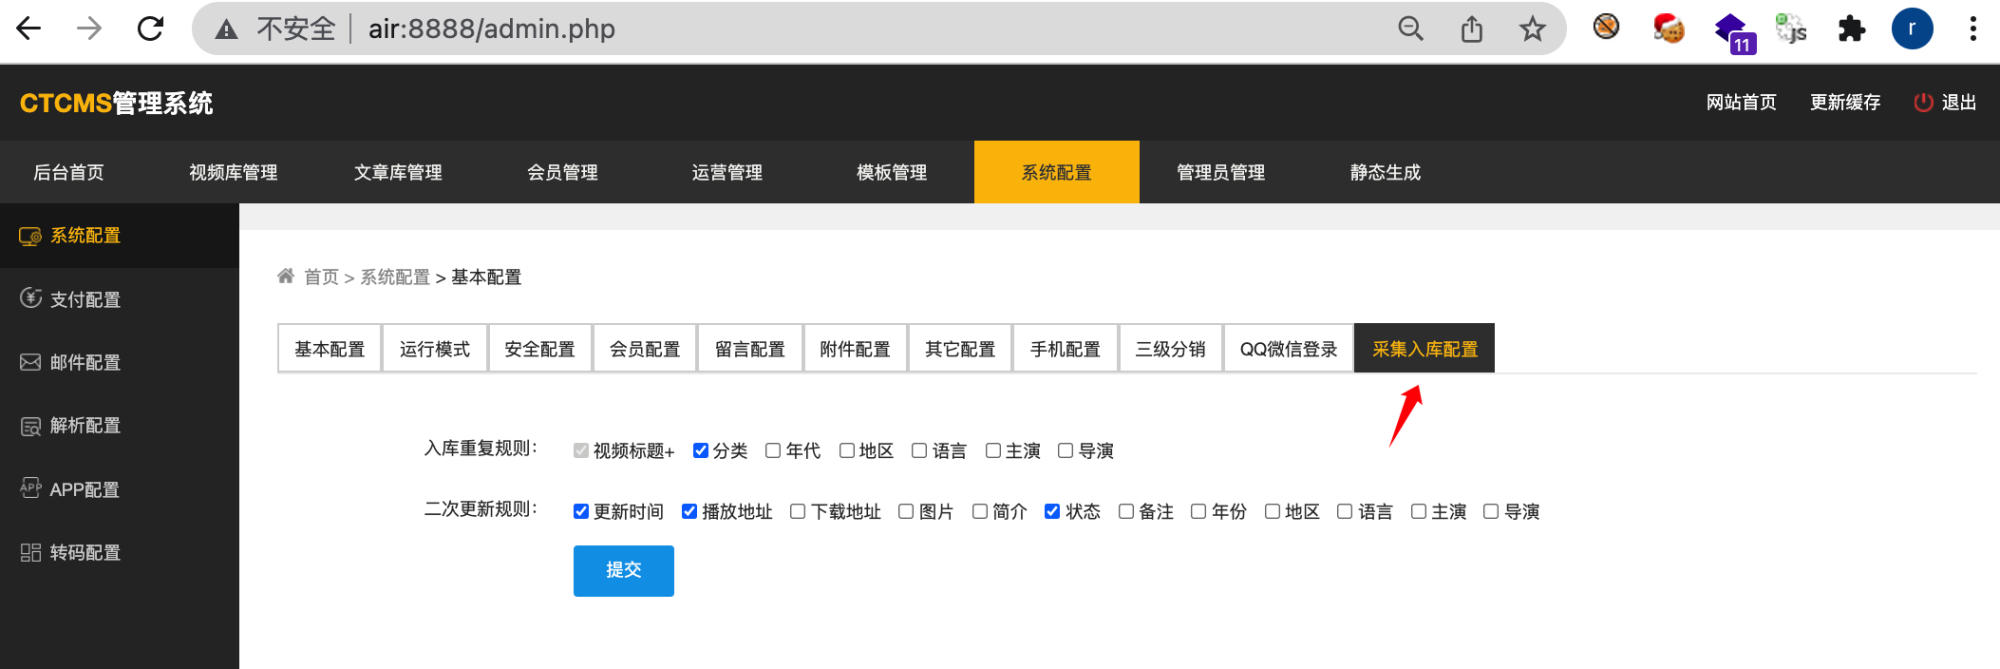Screen dimensions: 2000x669
Task: Click the not-secure warning triangle icon
Action: (x=227, y=29)
